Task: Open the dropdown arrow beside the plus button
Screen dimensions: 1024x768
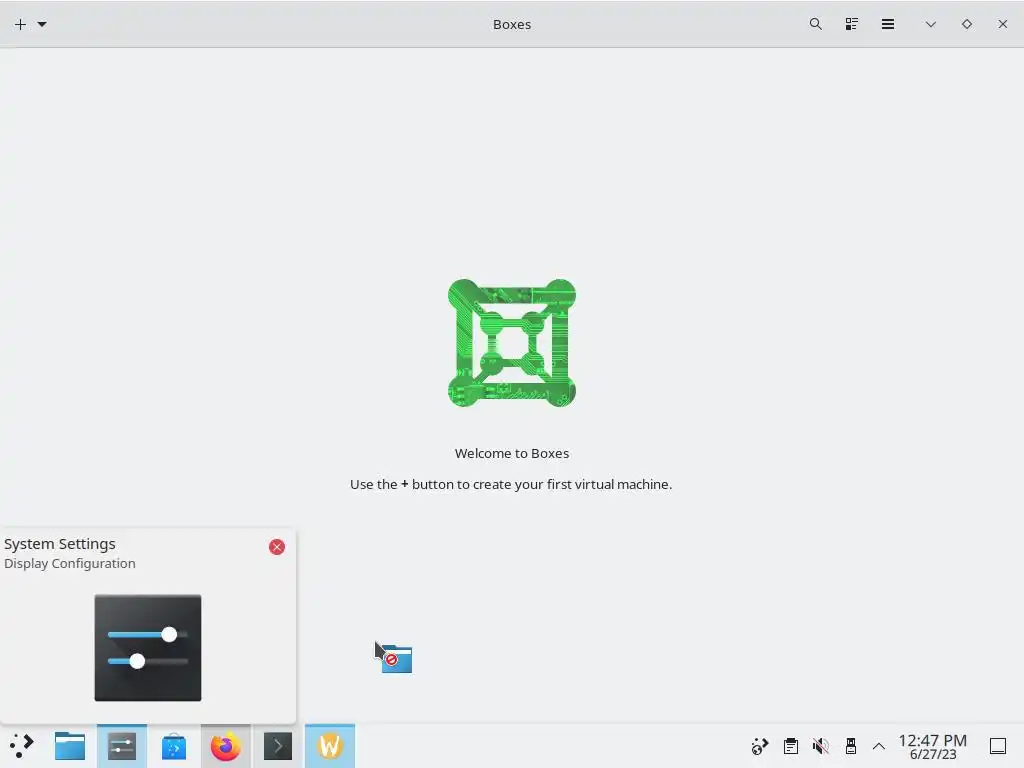Action: tap(42, 25)
